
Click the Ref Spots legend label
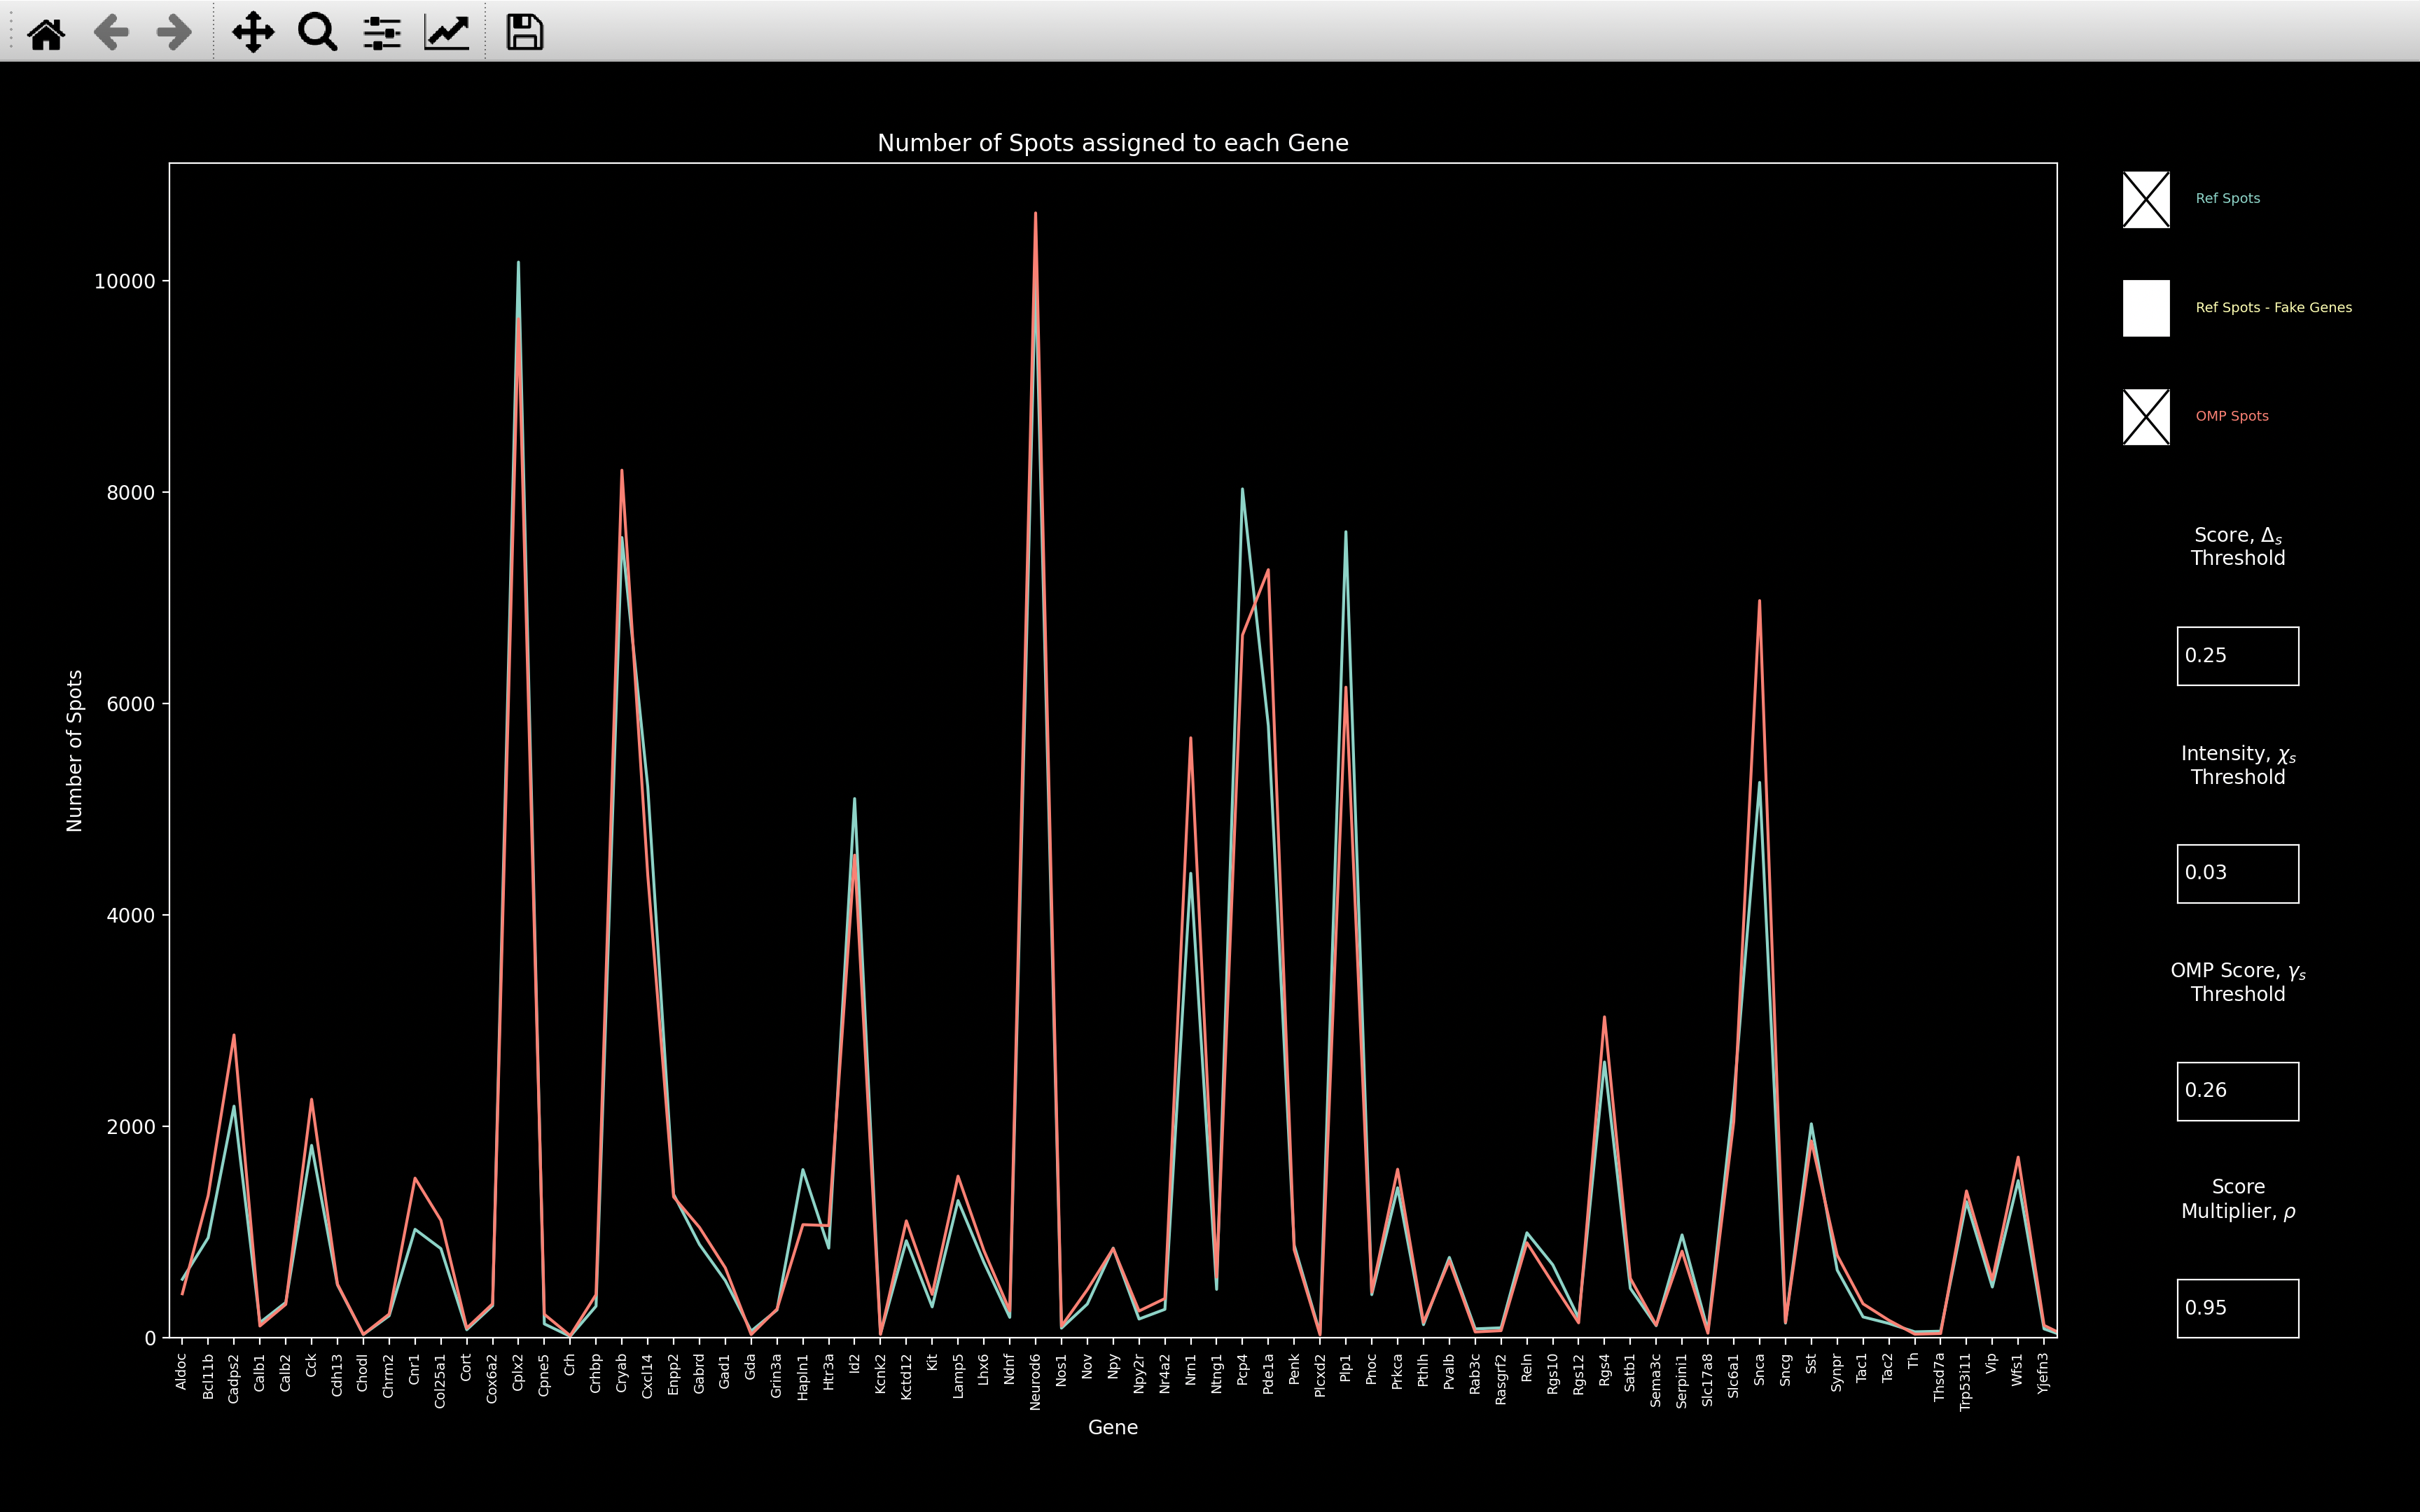[x=2227, y=198]
